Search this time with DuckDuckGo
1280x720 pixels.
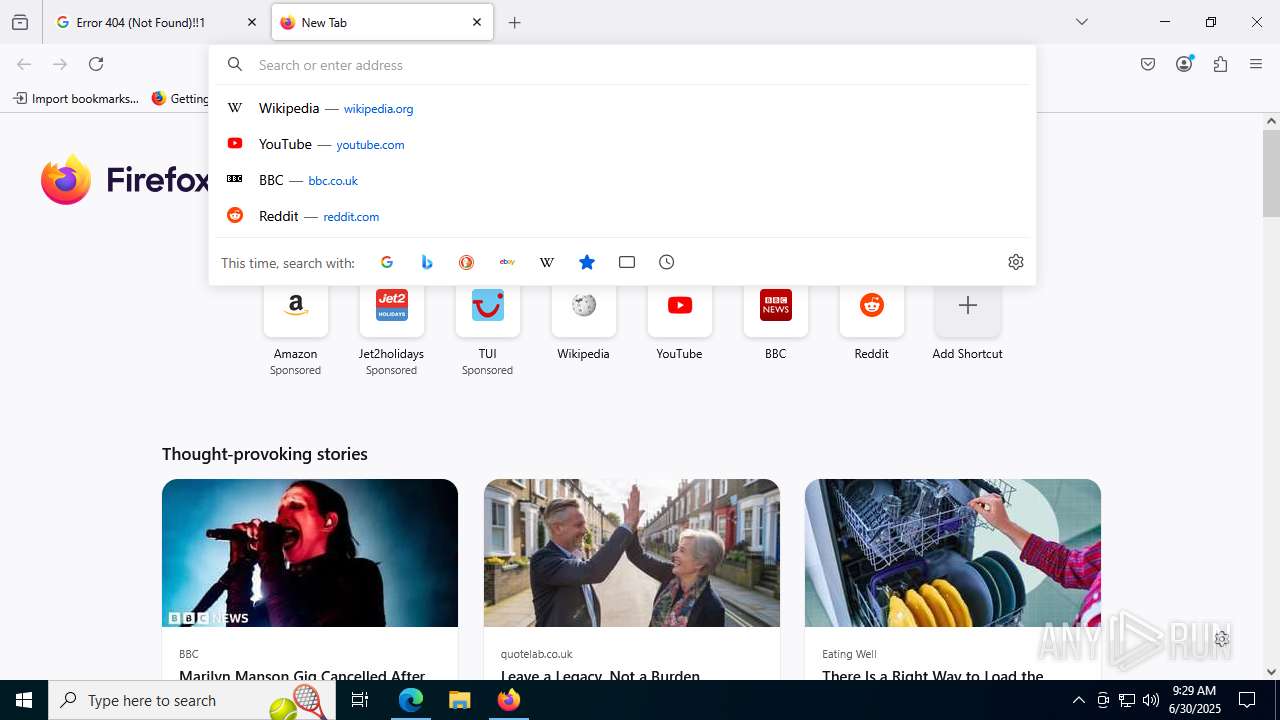[466, 262]
